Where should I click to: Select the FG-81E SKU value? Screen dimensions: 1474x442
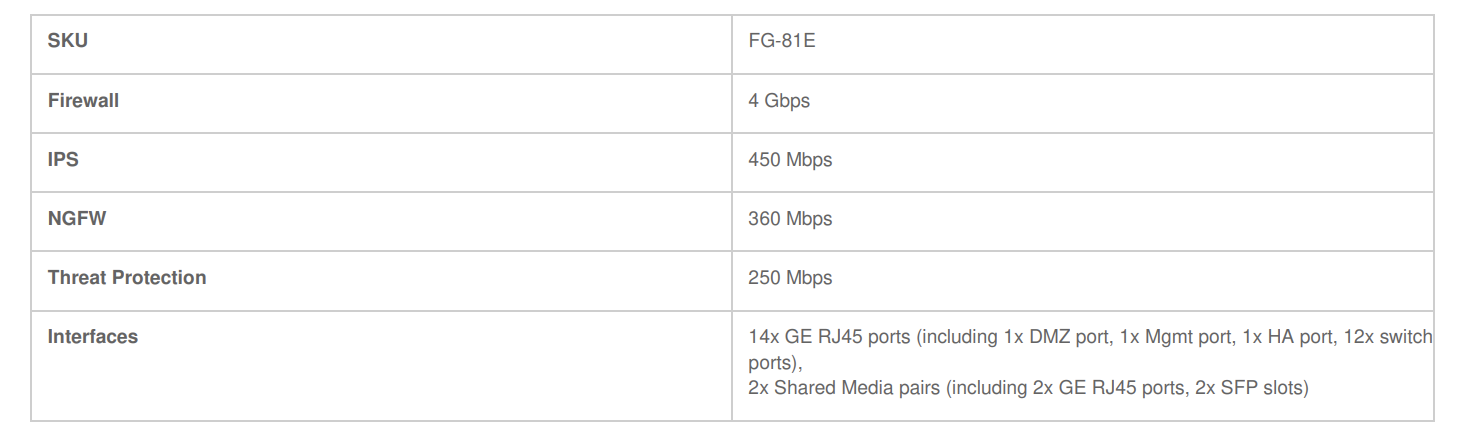[x=782, y=42]
